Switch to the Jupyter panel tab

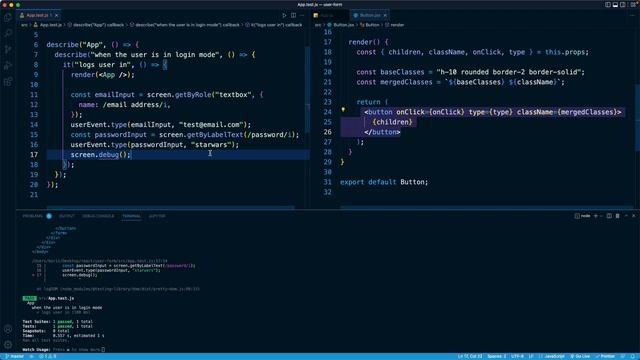[157, 216]
